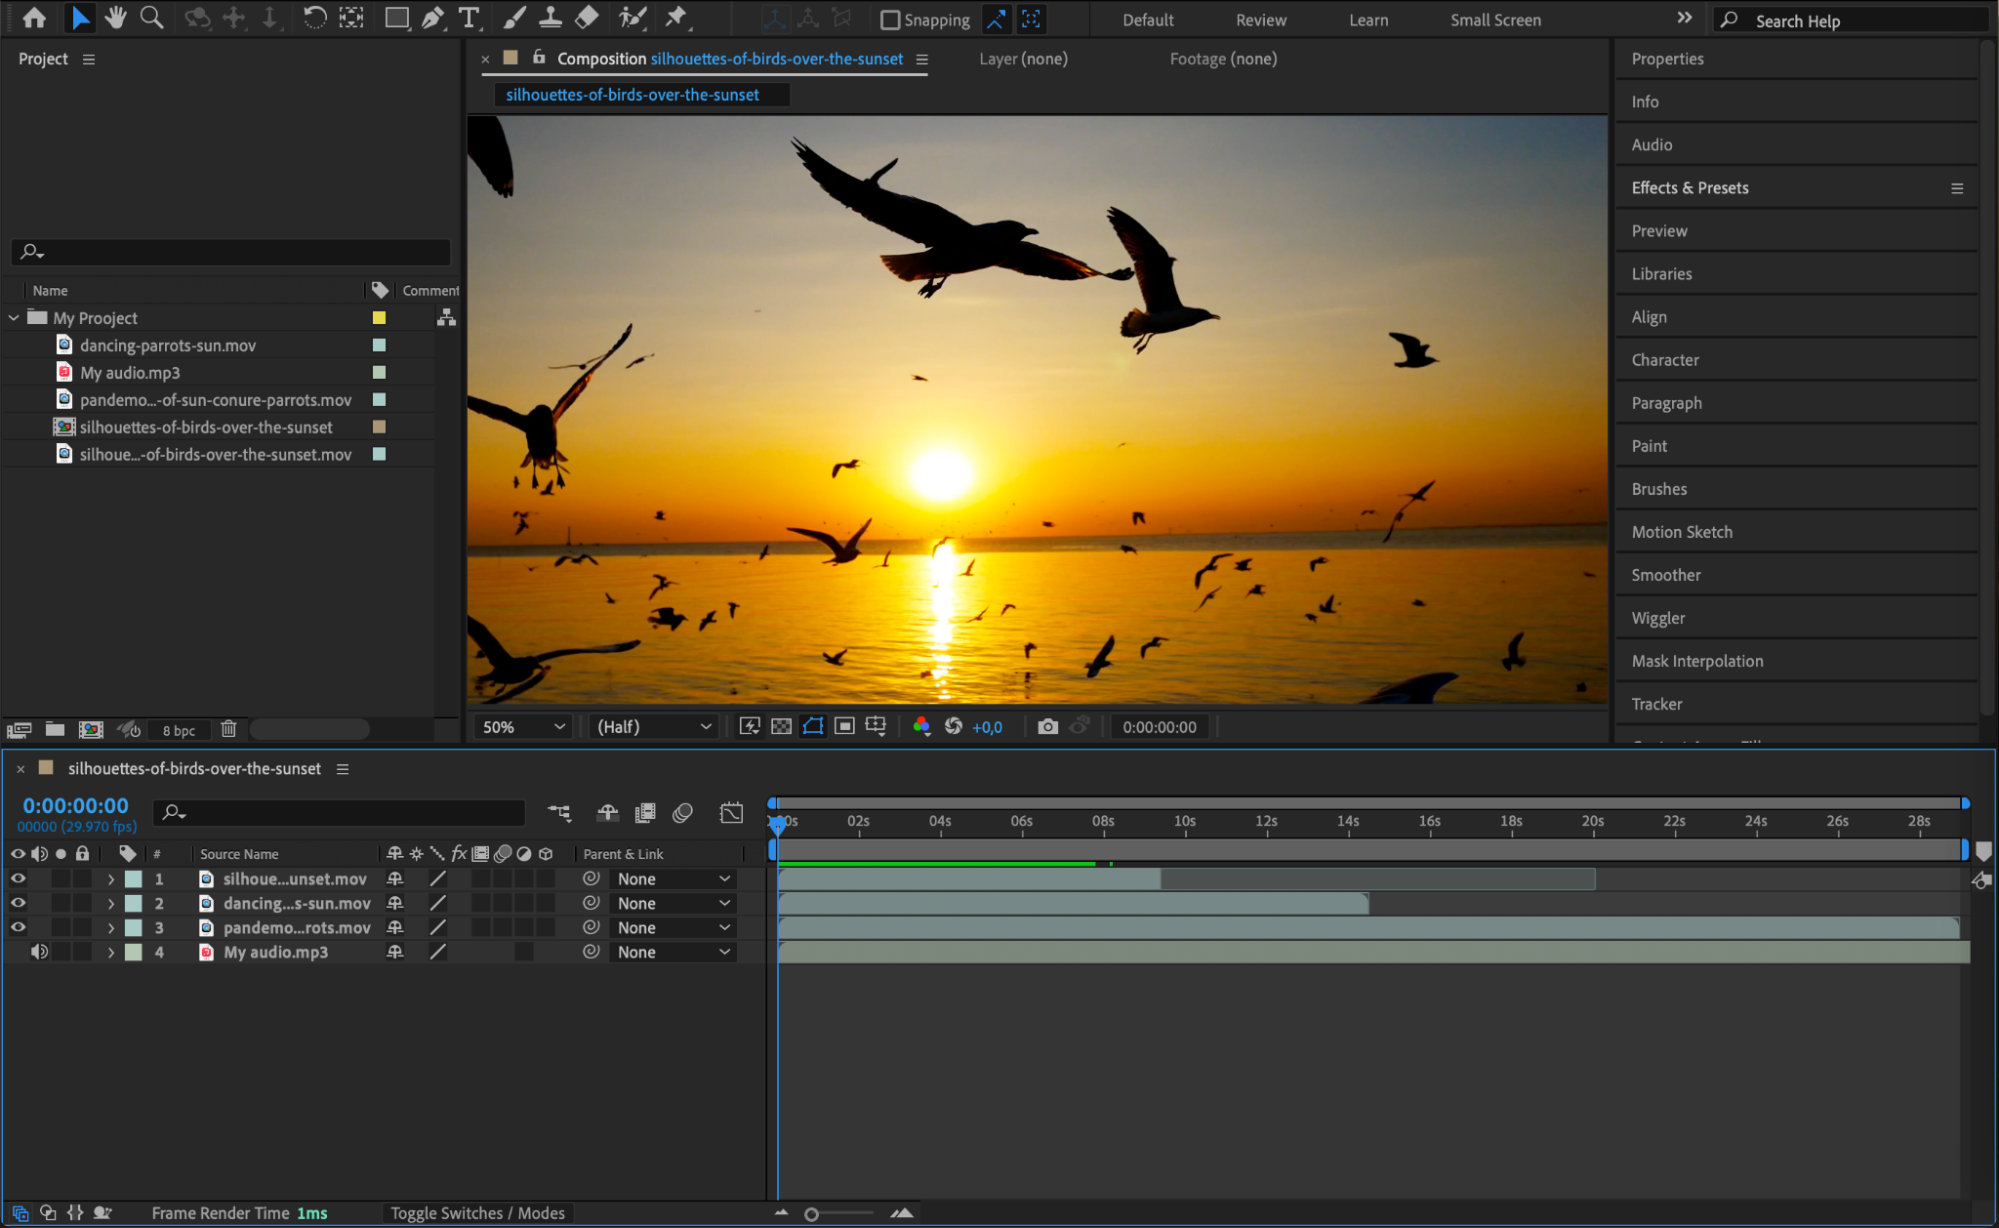1999x1228 pixels.
Task: Select the Hand tool
Action: 115,18
